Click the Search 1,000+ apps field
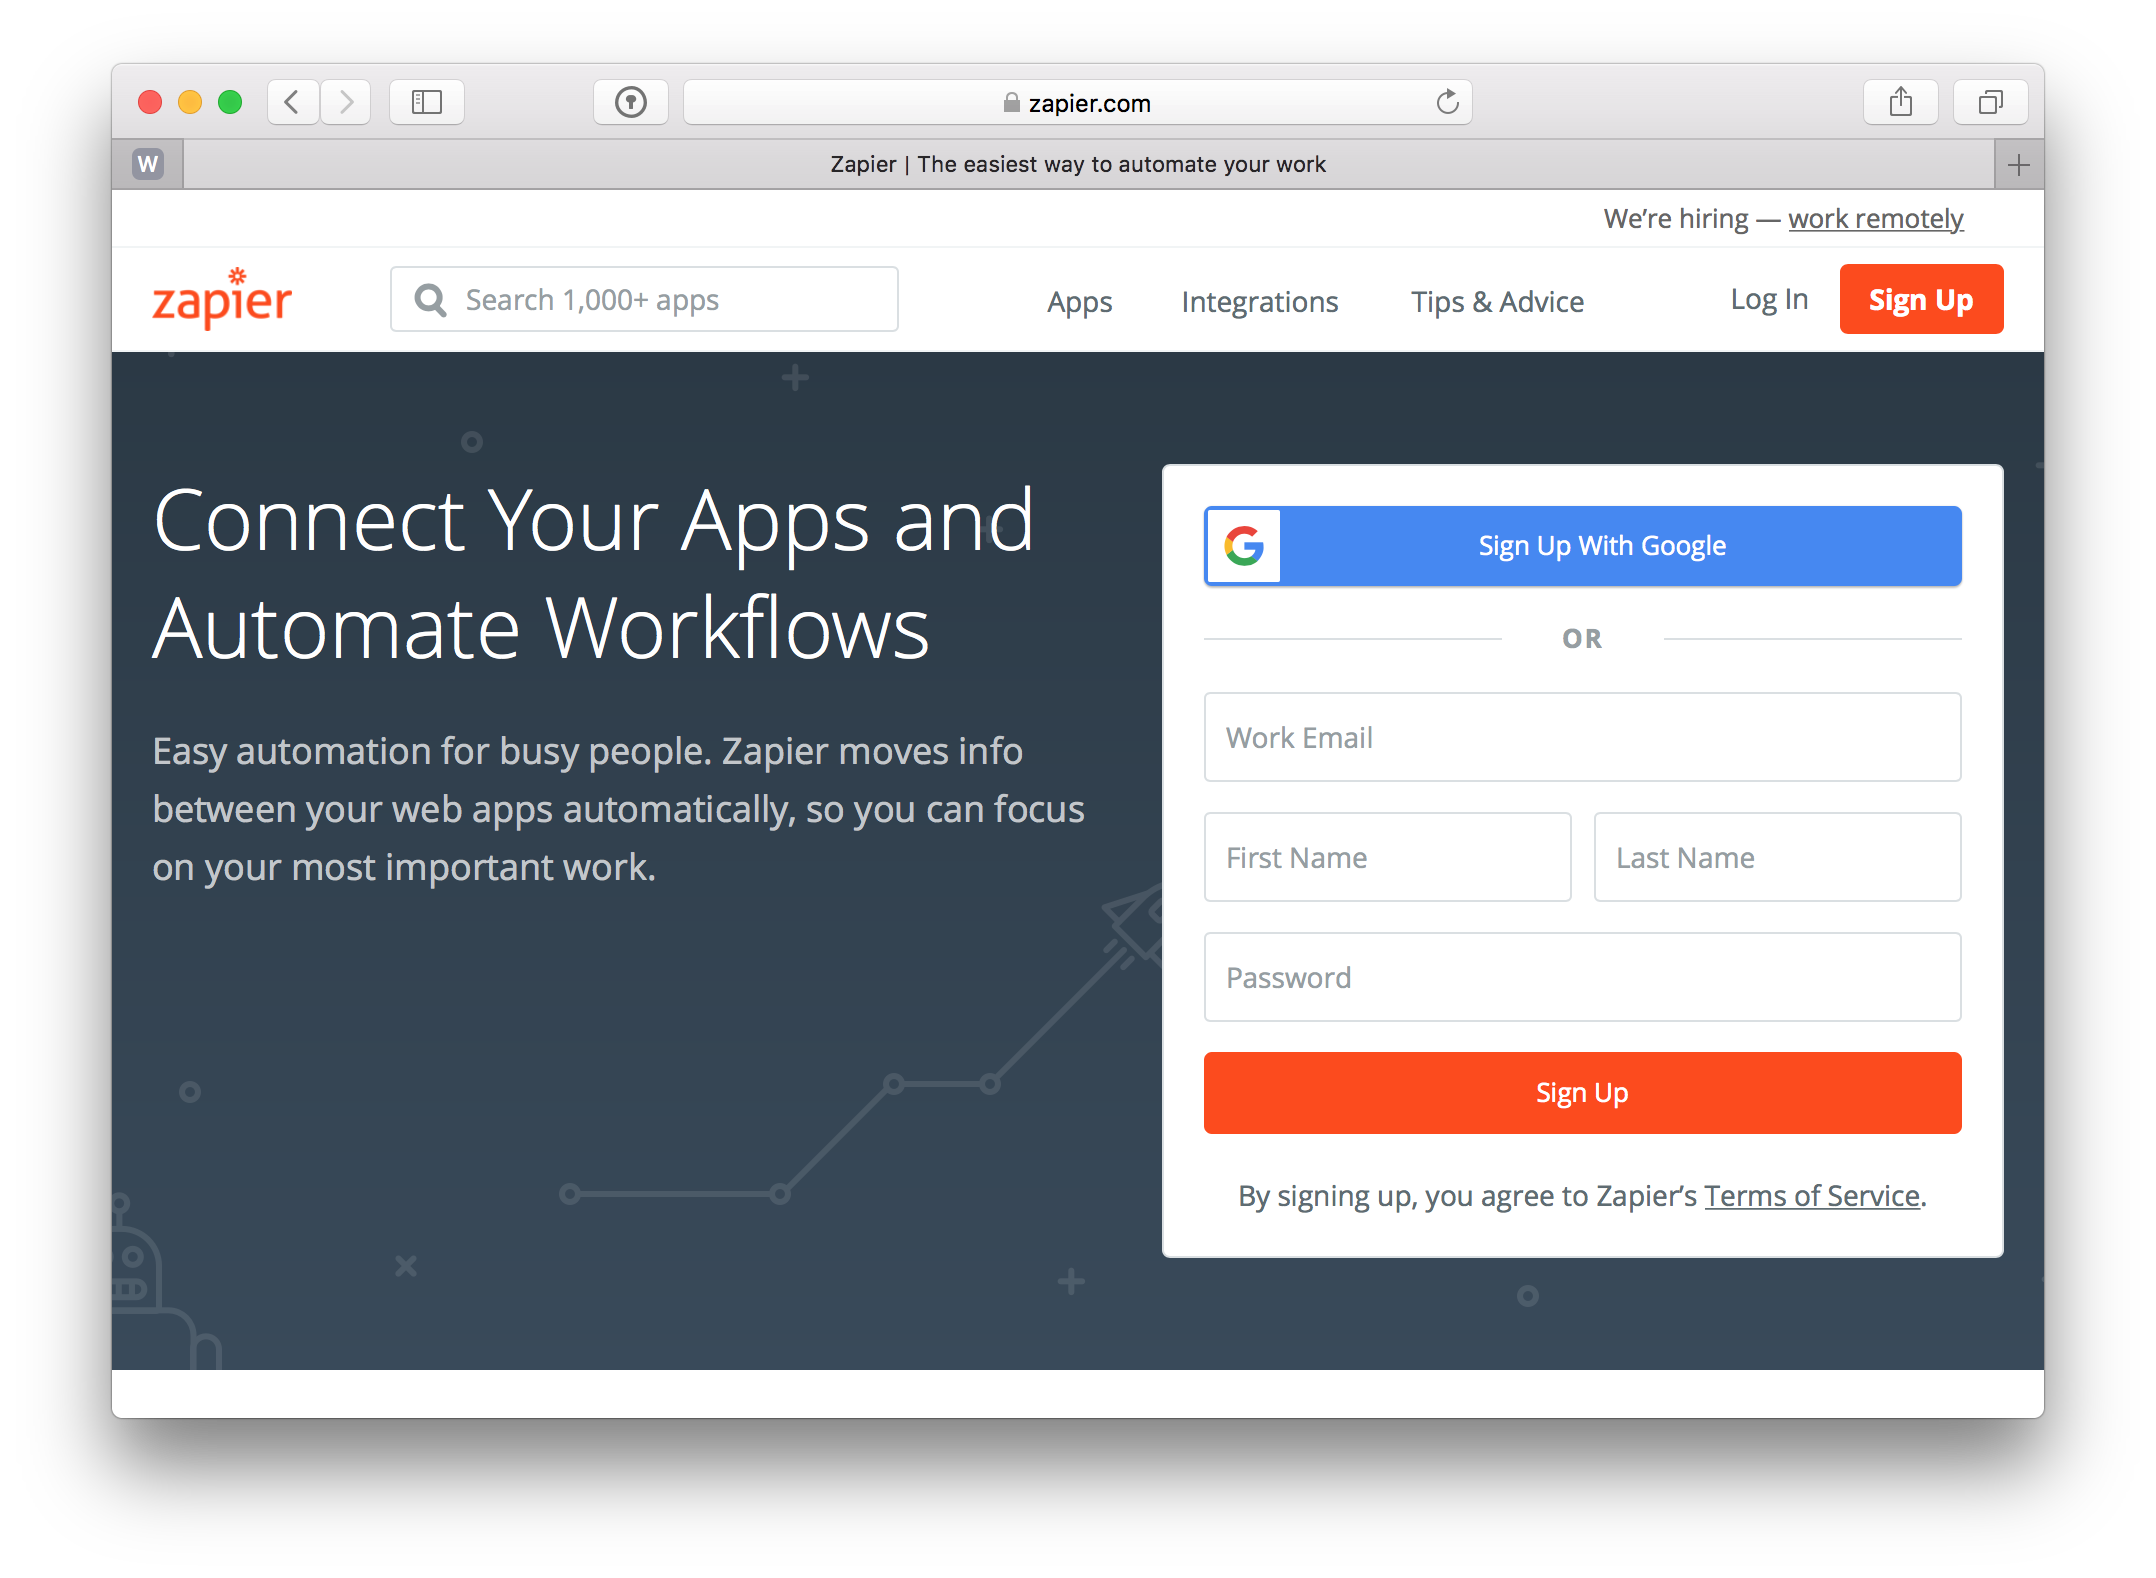This screenshot has width=2156, height=1578. pyautogui.click(x=645, y=299)
